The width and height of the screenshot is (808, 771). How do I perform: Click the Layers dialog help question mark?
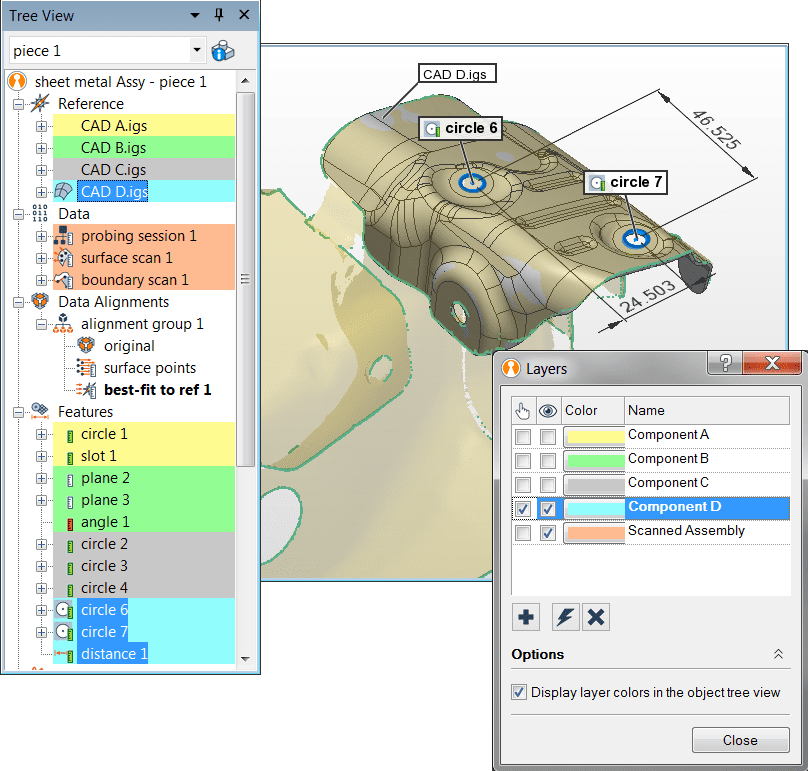pyautogui.click(x=726, y=363)
